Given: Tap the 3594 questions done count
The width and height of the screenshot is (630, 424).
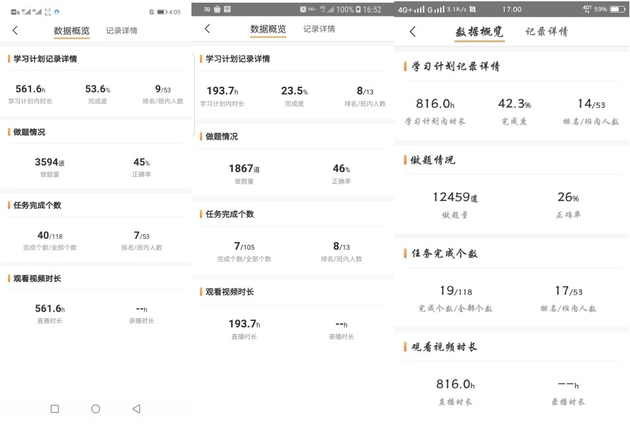Looking at the screenshot, I should click(49, 162).
